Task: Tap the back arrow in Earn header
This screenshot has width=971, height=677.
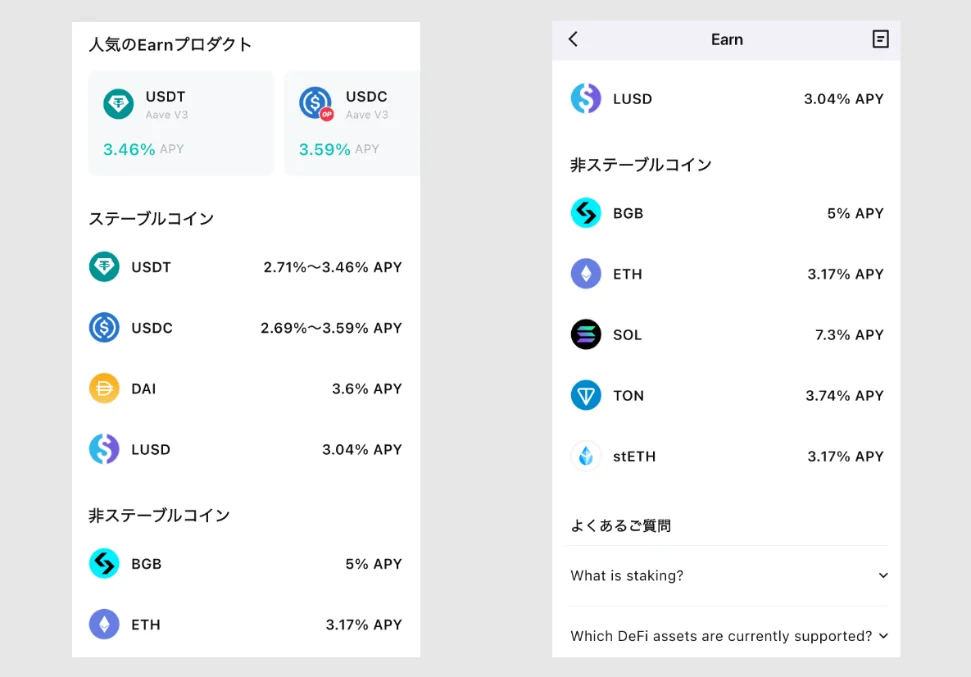Action: (573, 39)
